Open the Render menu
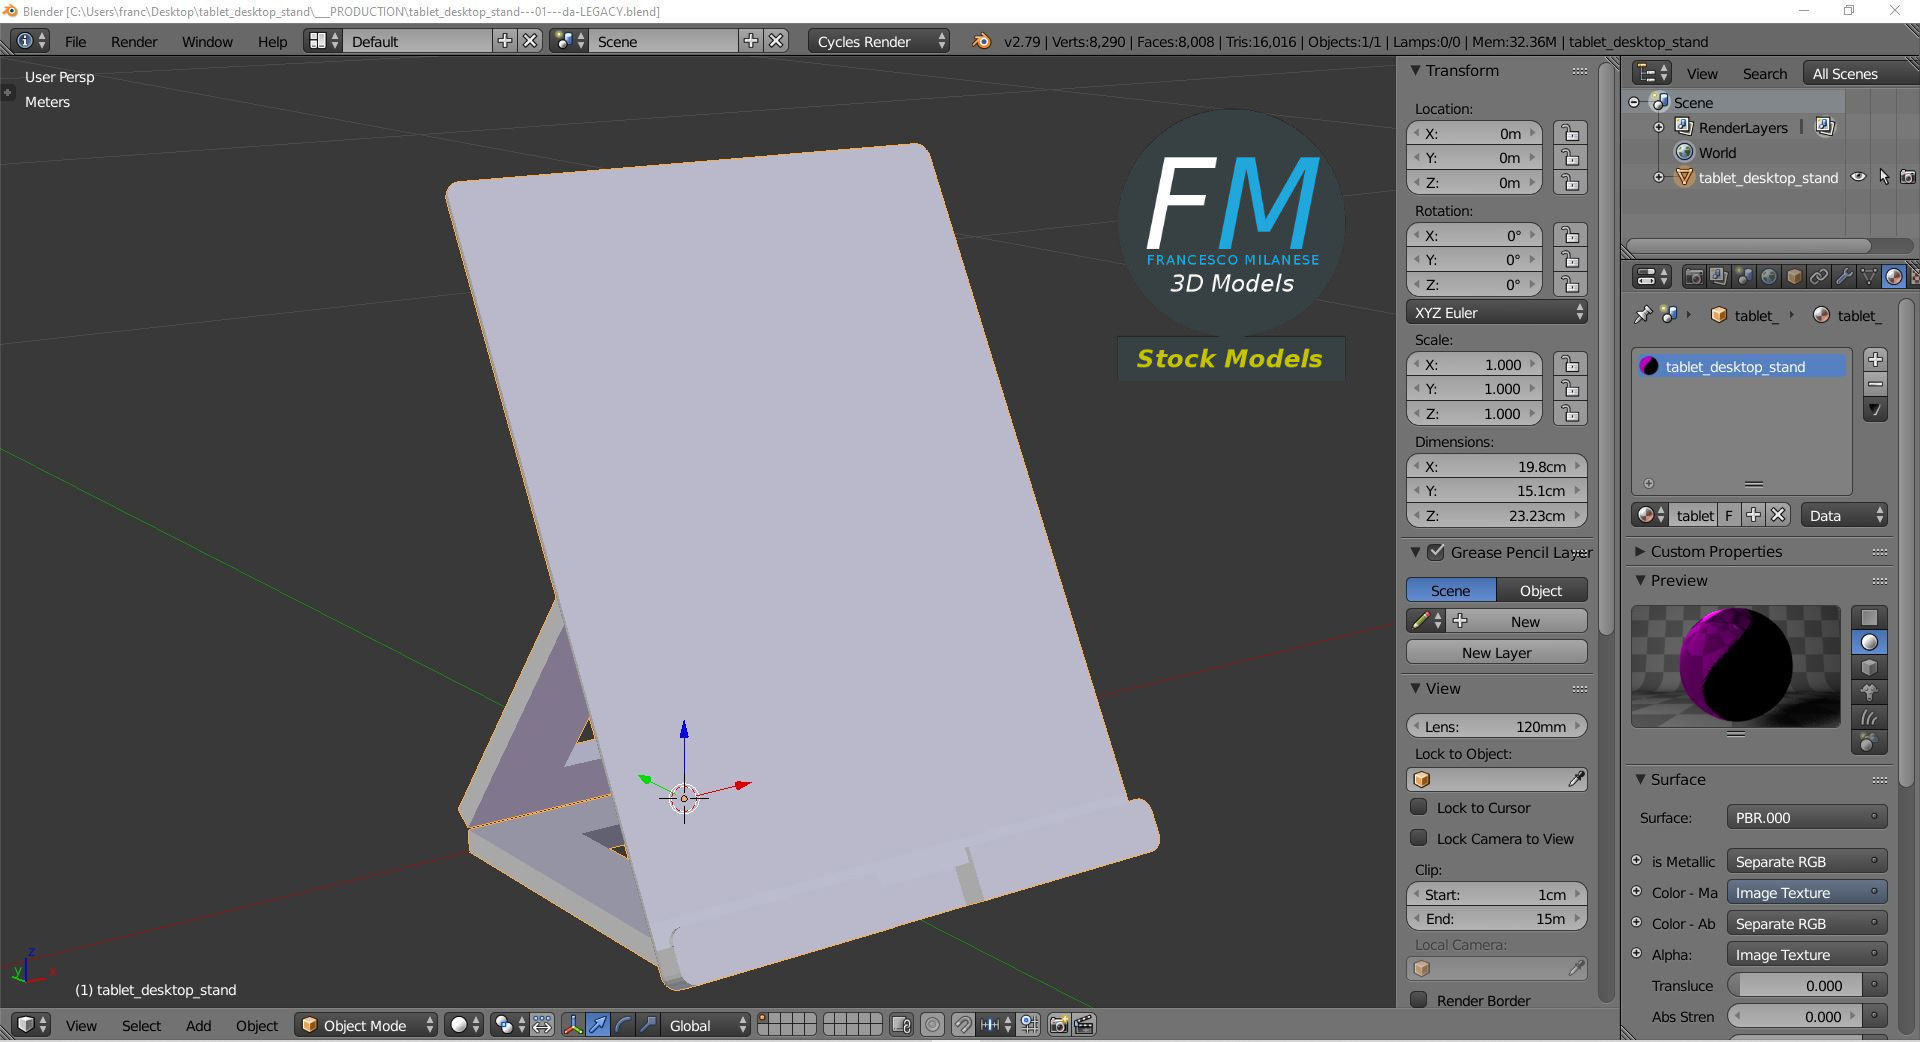1920x1042 pixels. tap(134, 41)
